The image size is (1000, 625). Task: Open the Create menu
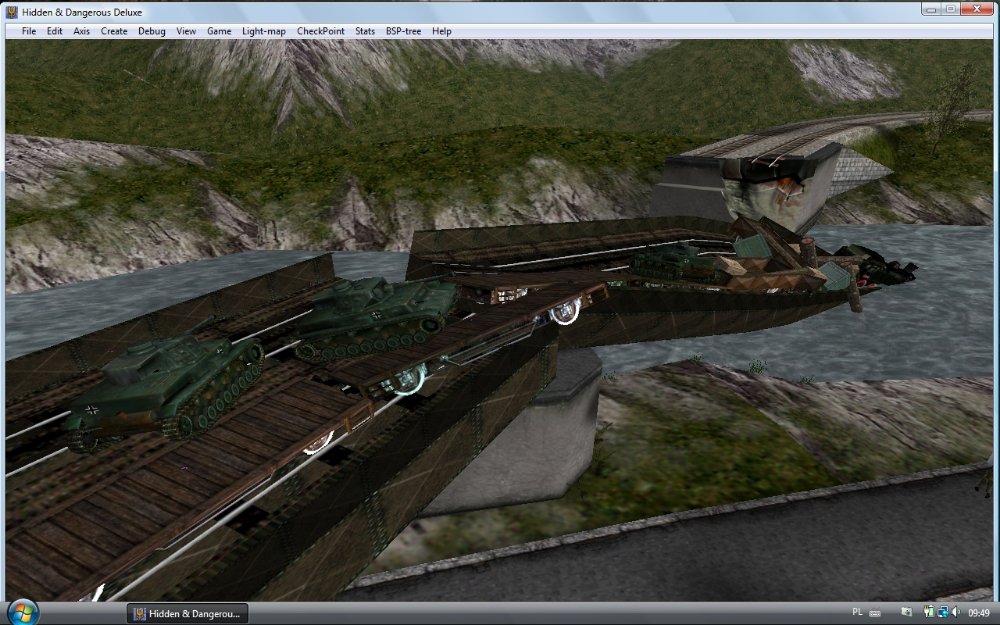coord(114,31)
